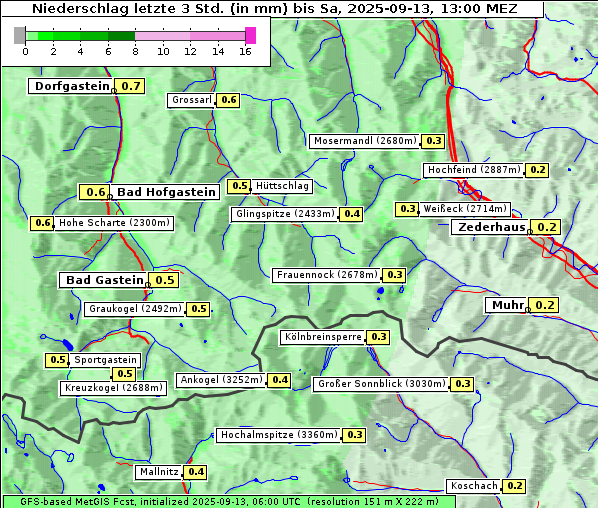
Task: Click the Dorfgastein town label
Action: pyautogui.click(x=71, y=86)
